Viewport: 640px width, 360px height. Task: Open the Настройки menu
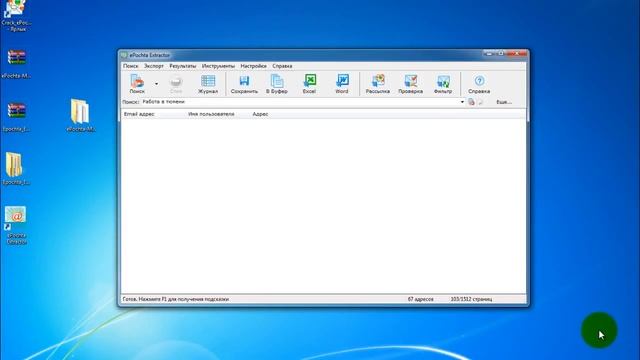point(253,66)
